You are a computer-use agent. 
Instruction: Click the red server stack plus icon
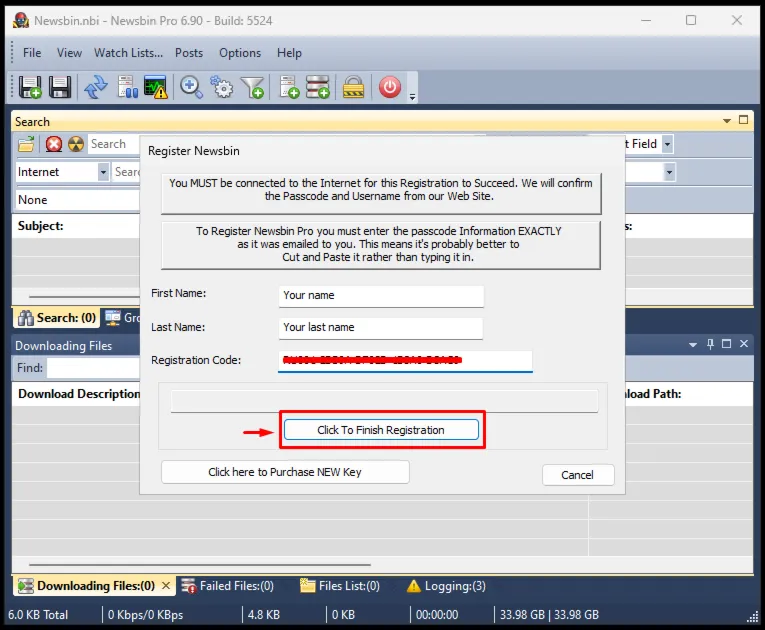coord(318,87)
